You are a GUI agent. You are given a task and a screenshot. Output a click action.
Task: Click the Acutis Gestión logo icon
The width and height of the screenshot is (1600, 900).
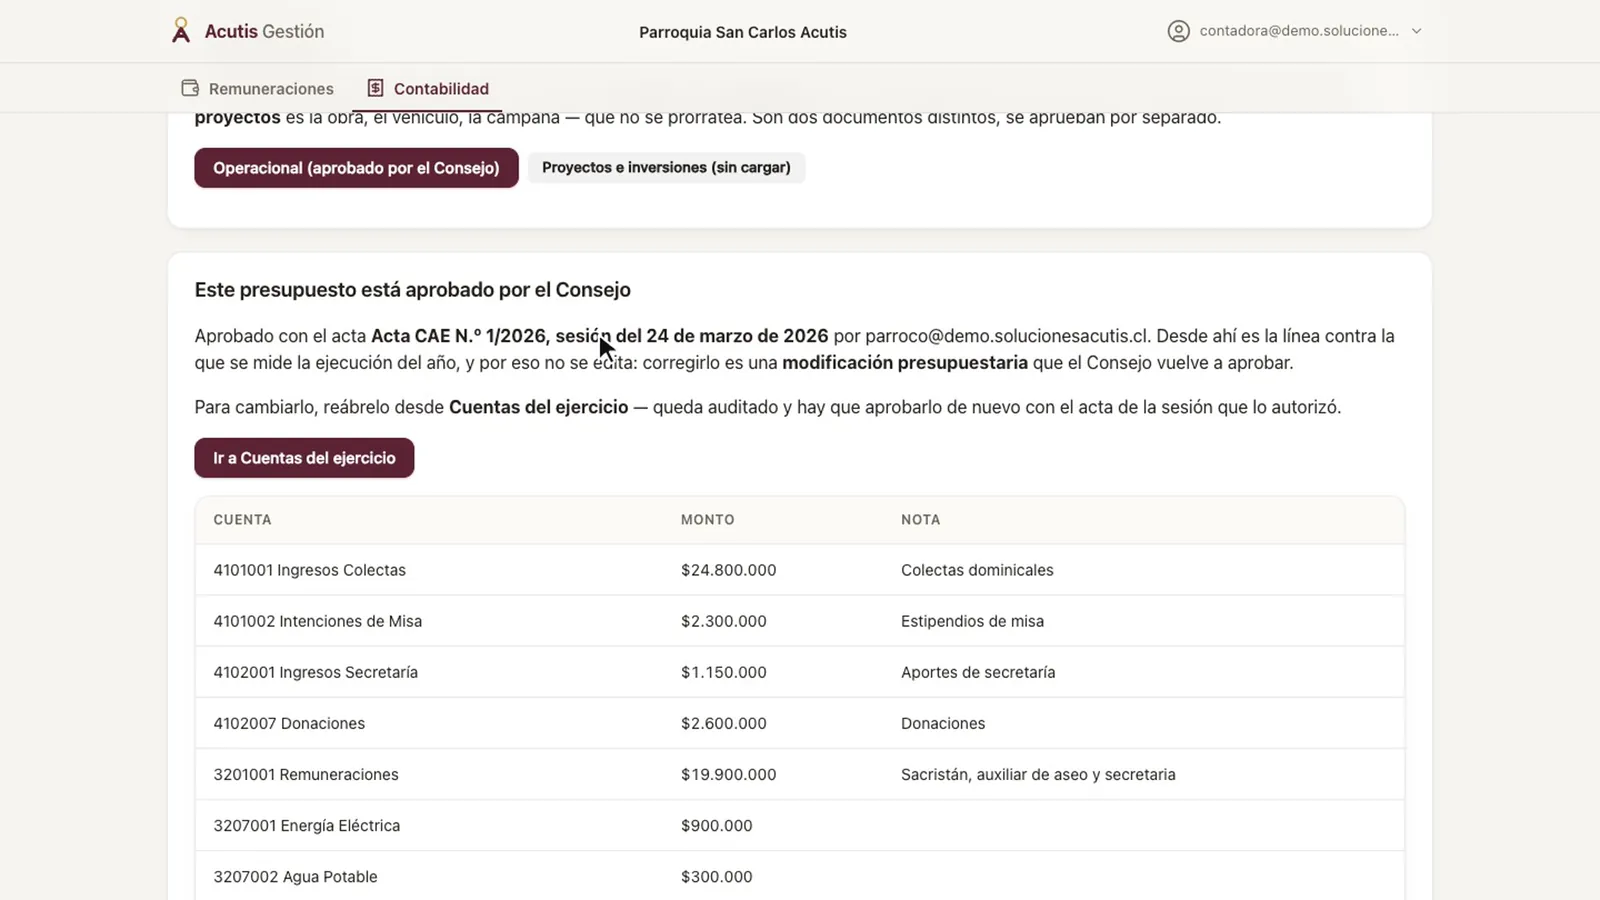181,31
